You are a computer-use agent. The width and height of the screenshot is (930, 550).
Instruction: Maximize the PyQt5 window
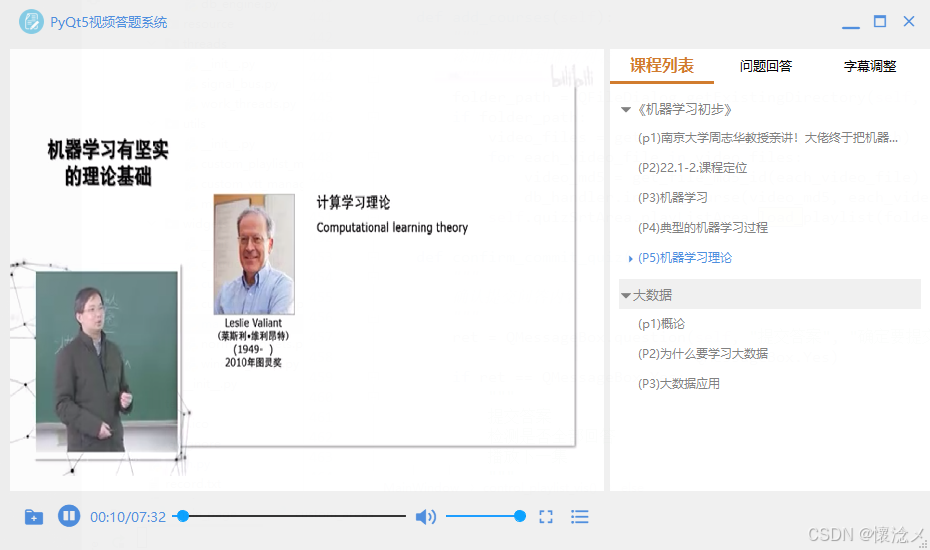pyautogui.click(x=880, y=22)
